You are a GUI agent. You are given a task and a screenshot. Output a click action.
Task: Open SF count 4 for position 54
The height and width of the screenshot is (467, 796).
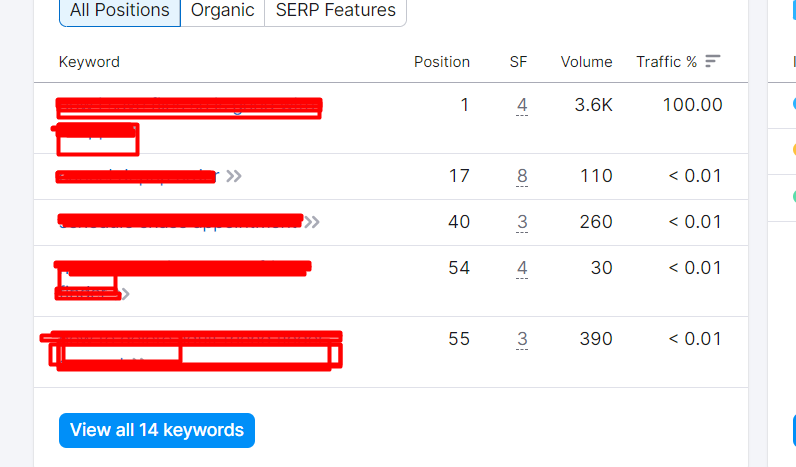tap(522, 268)
